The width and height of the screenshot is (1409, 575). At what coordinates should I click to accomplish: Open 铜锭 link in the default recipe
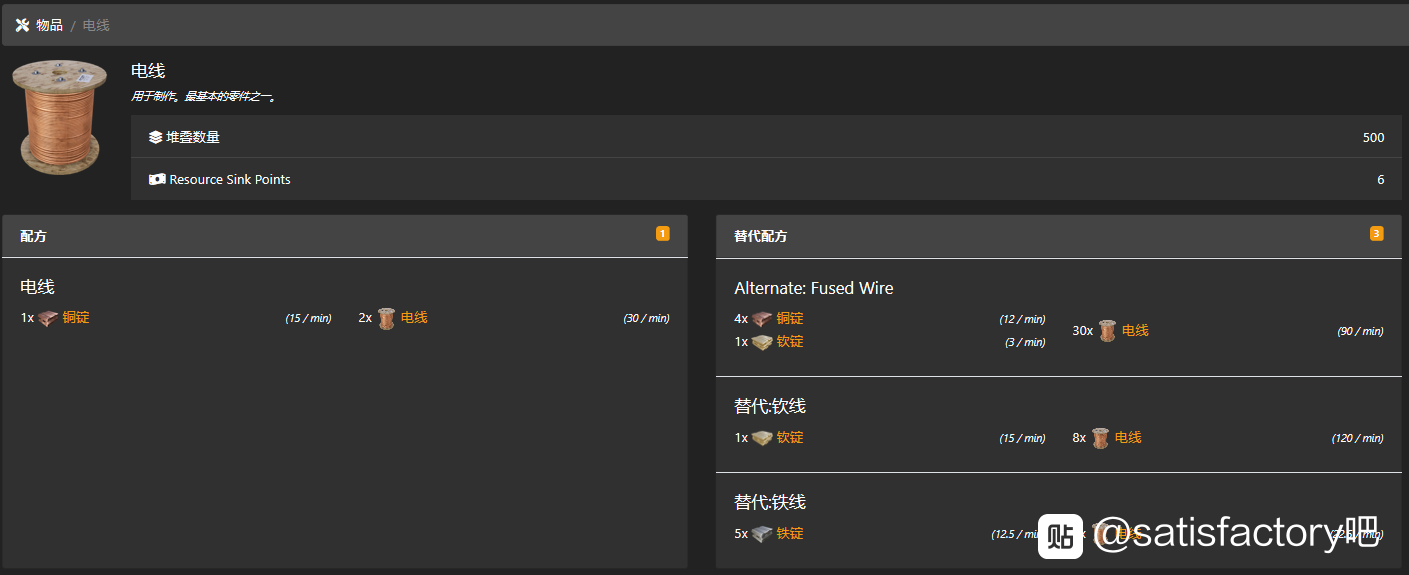pyautogui.click(x=76, y=318)
